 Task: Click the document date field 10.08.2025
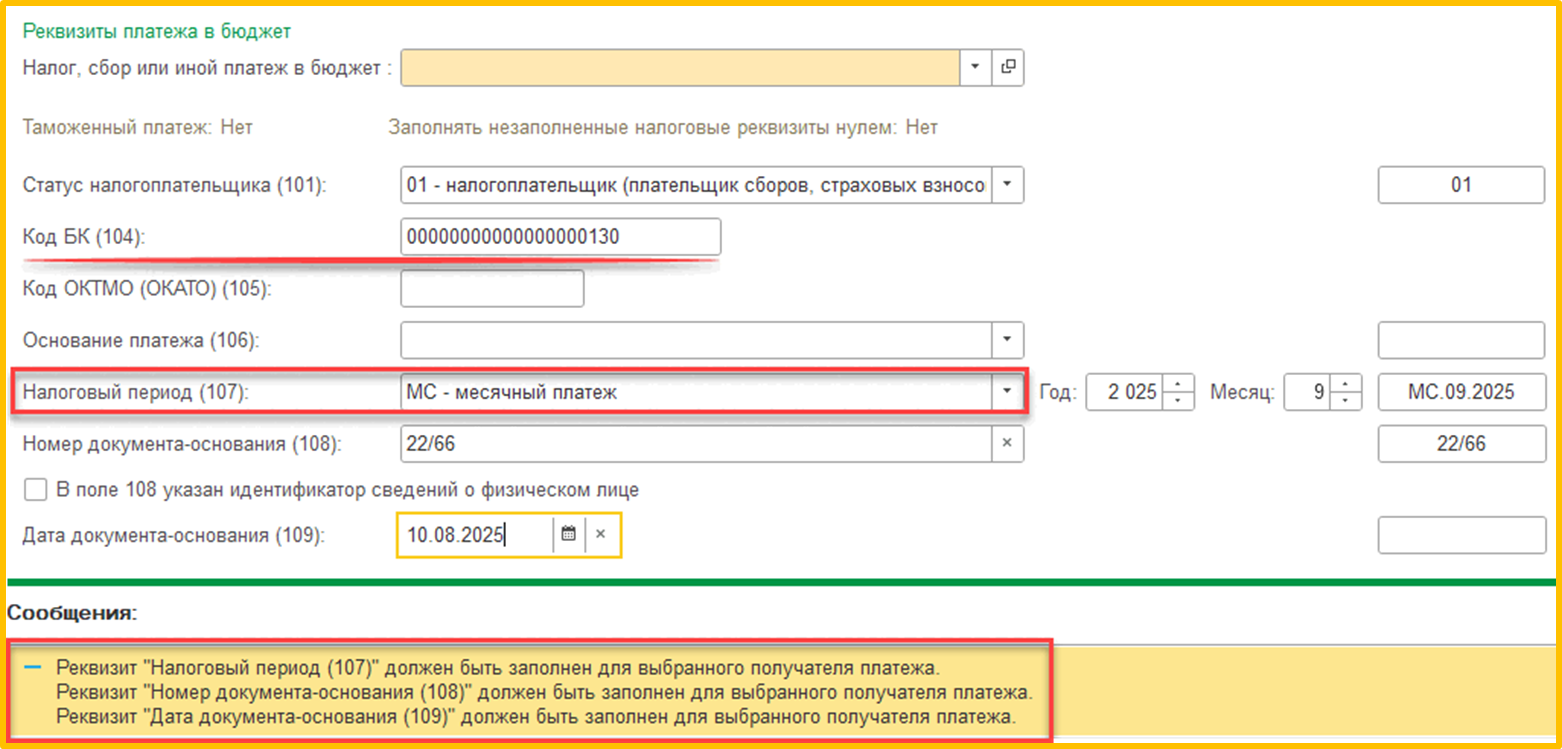click(x=476, y=534)
